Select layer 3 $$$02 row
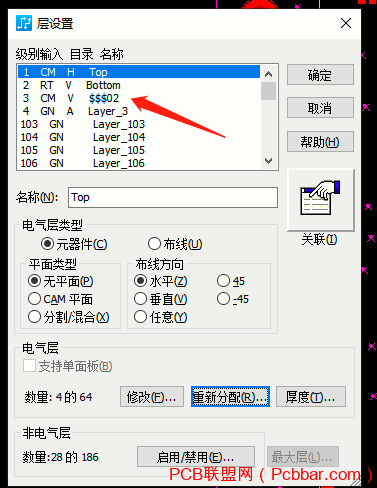The width and height of the screenshot is (377, 488). pos(139,98)
